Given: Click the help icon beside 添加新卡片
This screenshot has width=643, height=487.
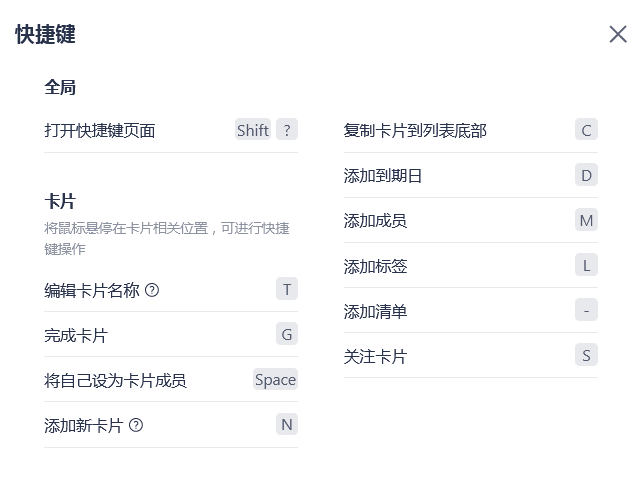Looking at the screenshot, I should (x=136, y=425).
